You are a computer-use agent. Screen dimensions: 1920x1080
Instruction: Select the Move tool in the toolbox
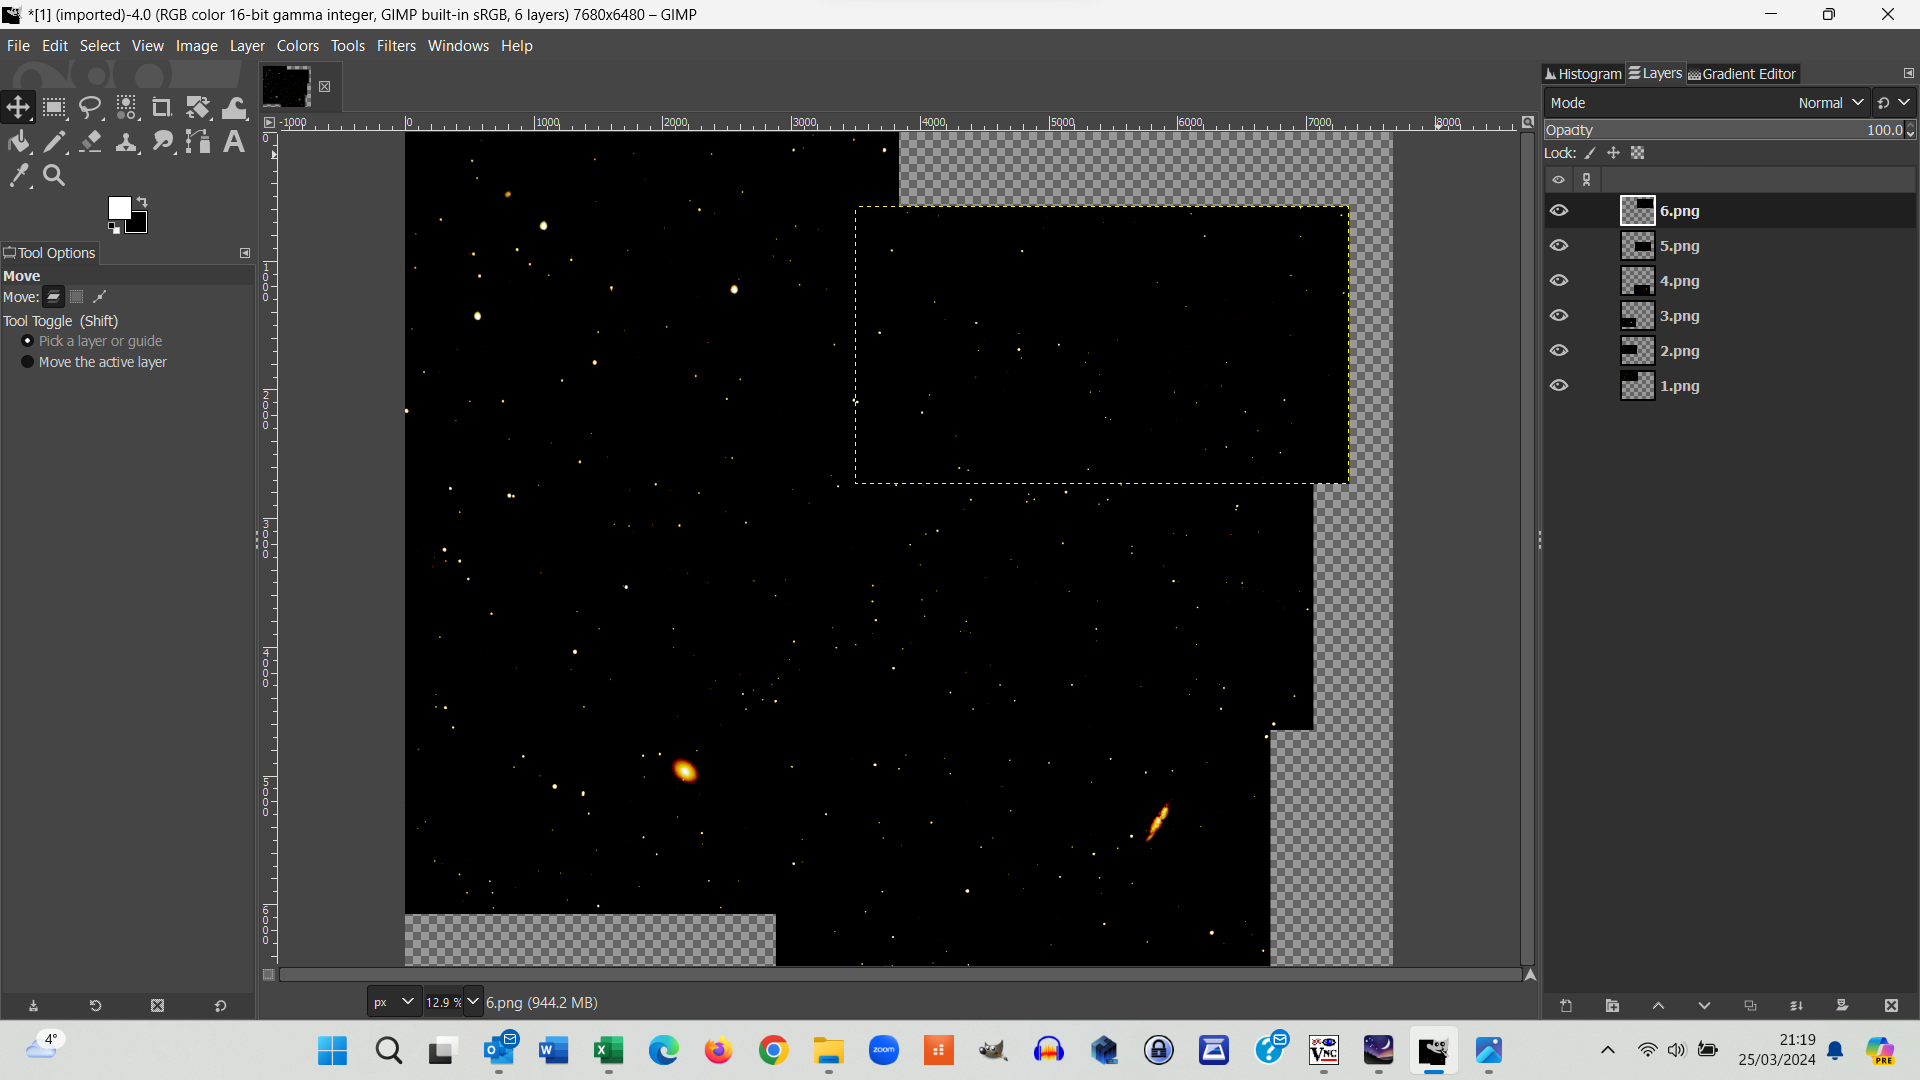click(18, 107)
